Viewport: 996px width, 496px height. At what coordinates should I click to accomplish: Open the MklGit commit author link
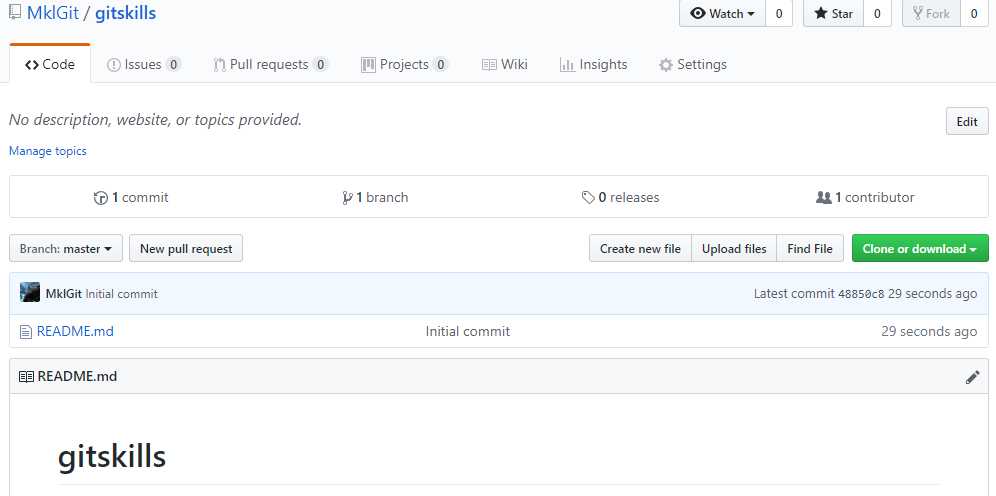[x=64, y=294]
